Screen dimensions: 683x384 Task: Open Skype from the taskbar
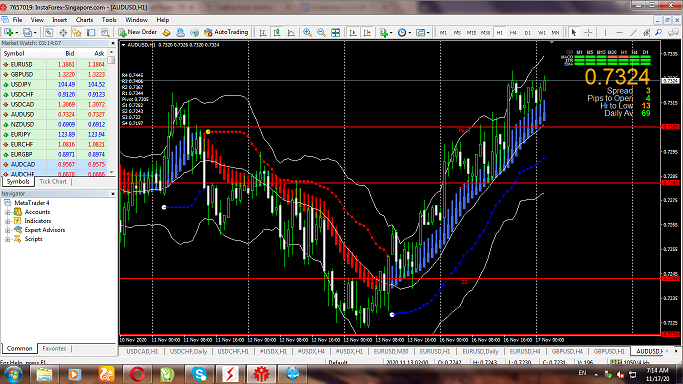(199, 374)
